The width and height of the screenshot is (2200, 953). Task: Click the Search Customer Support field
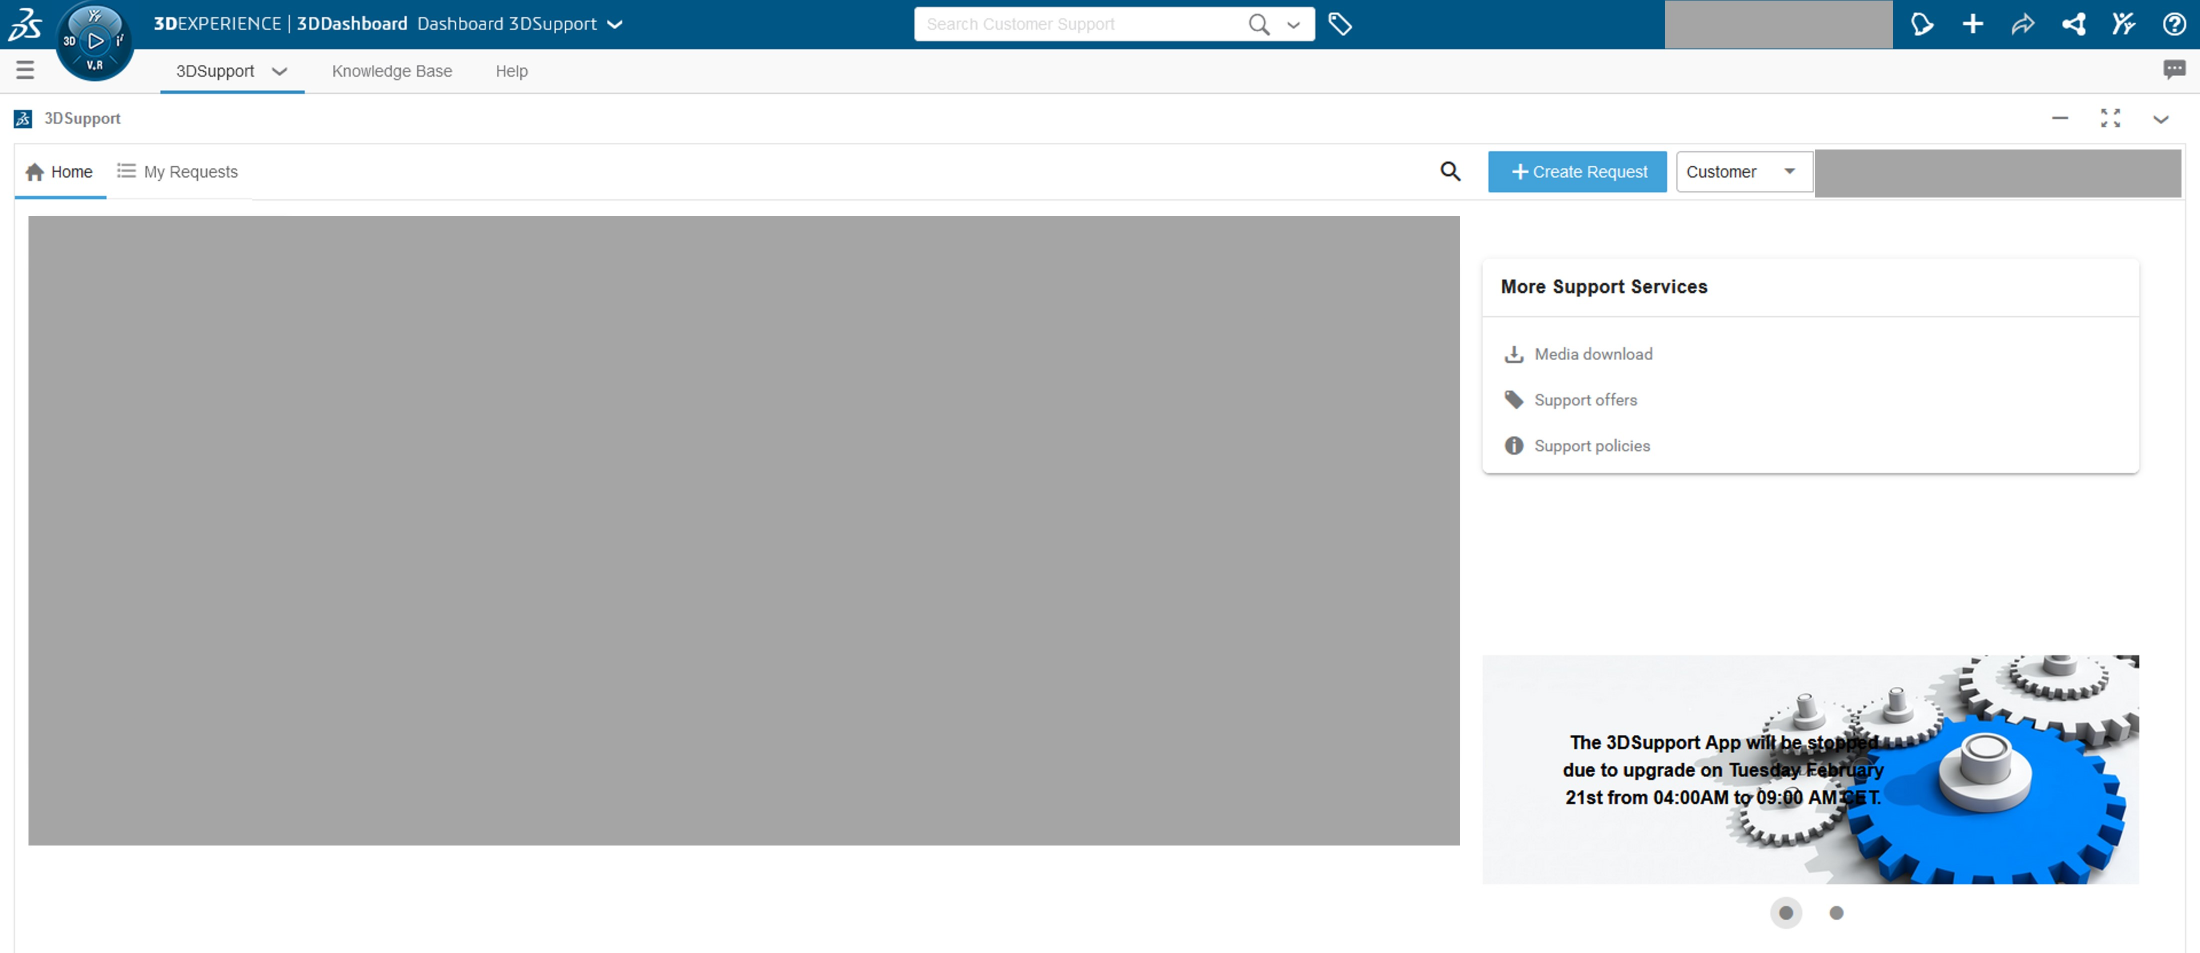1080,24
